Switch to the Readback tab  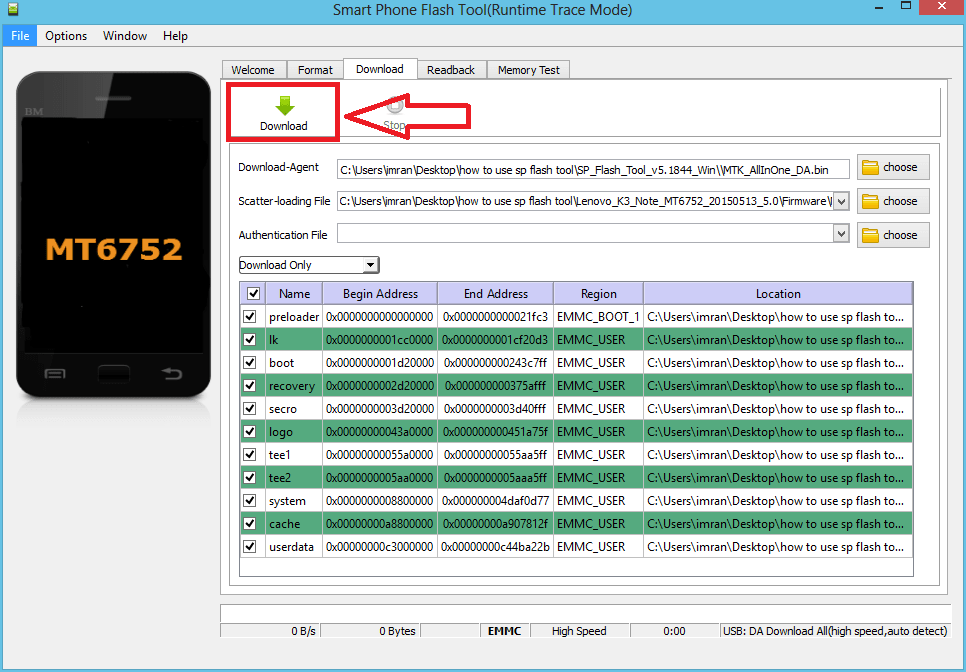451,70
